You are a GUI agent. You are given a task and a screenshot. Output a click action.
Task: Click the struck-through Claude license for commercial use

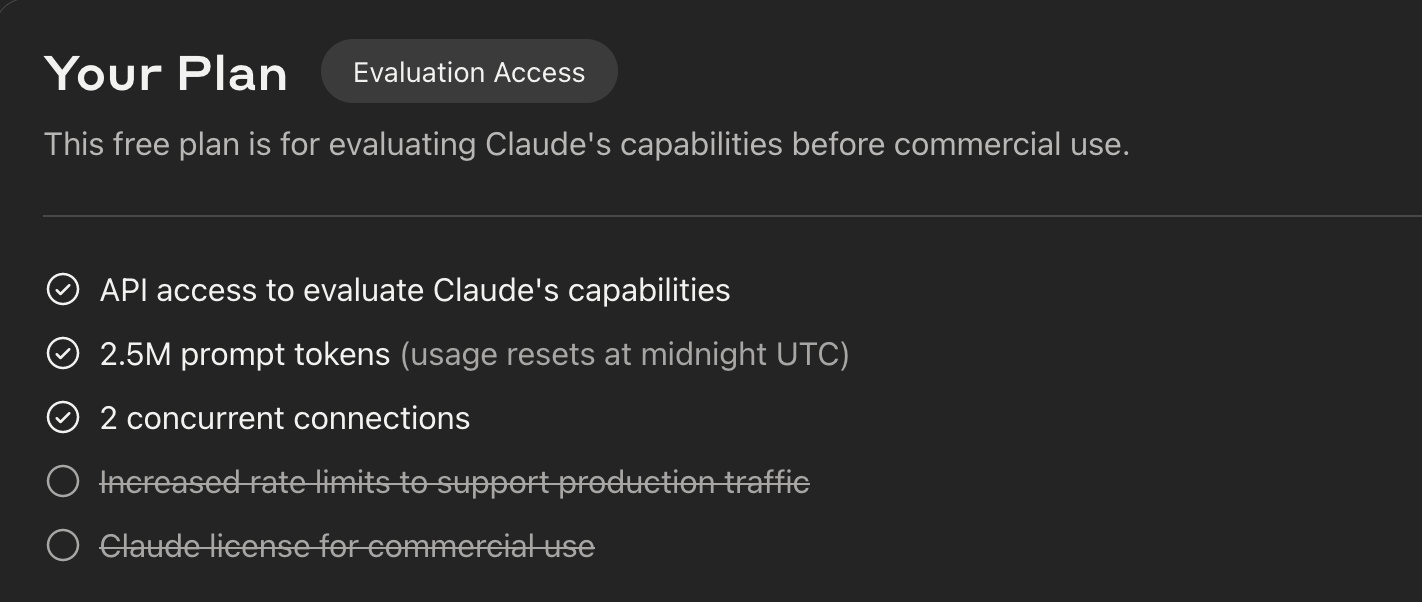coord(347,546)
